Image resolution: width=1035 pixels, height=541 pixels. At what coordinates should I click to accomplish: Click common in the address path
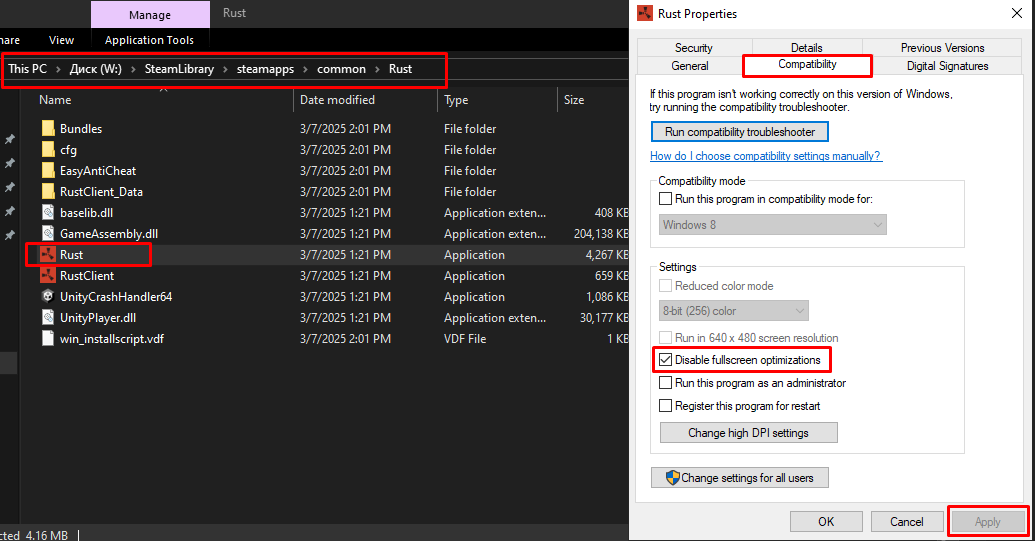coord(341,69)
